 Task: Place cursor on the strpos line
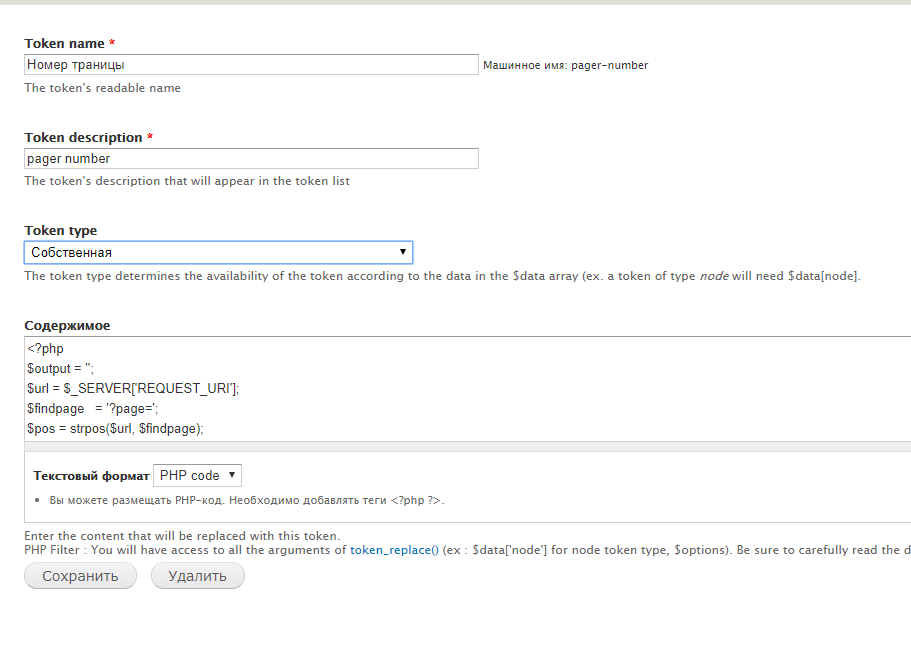[x=115, y=428]
